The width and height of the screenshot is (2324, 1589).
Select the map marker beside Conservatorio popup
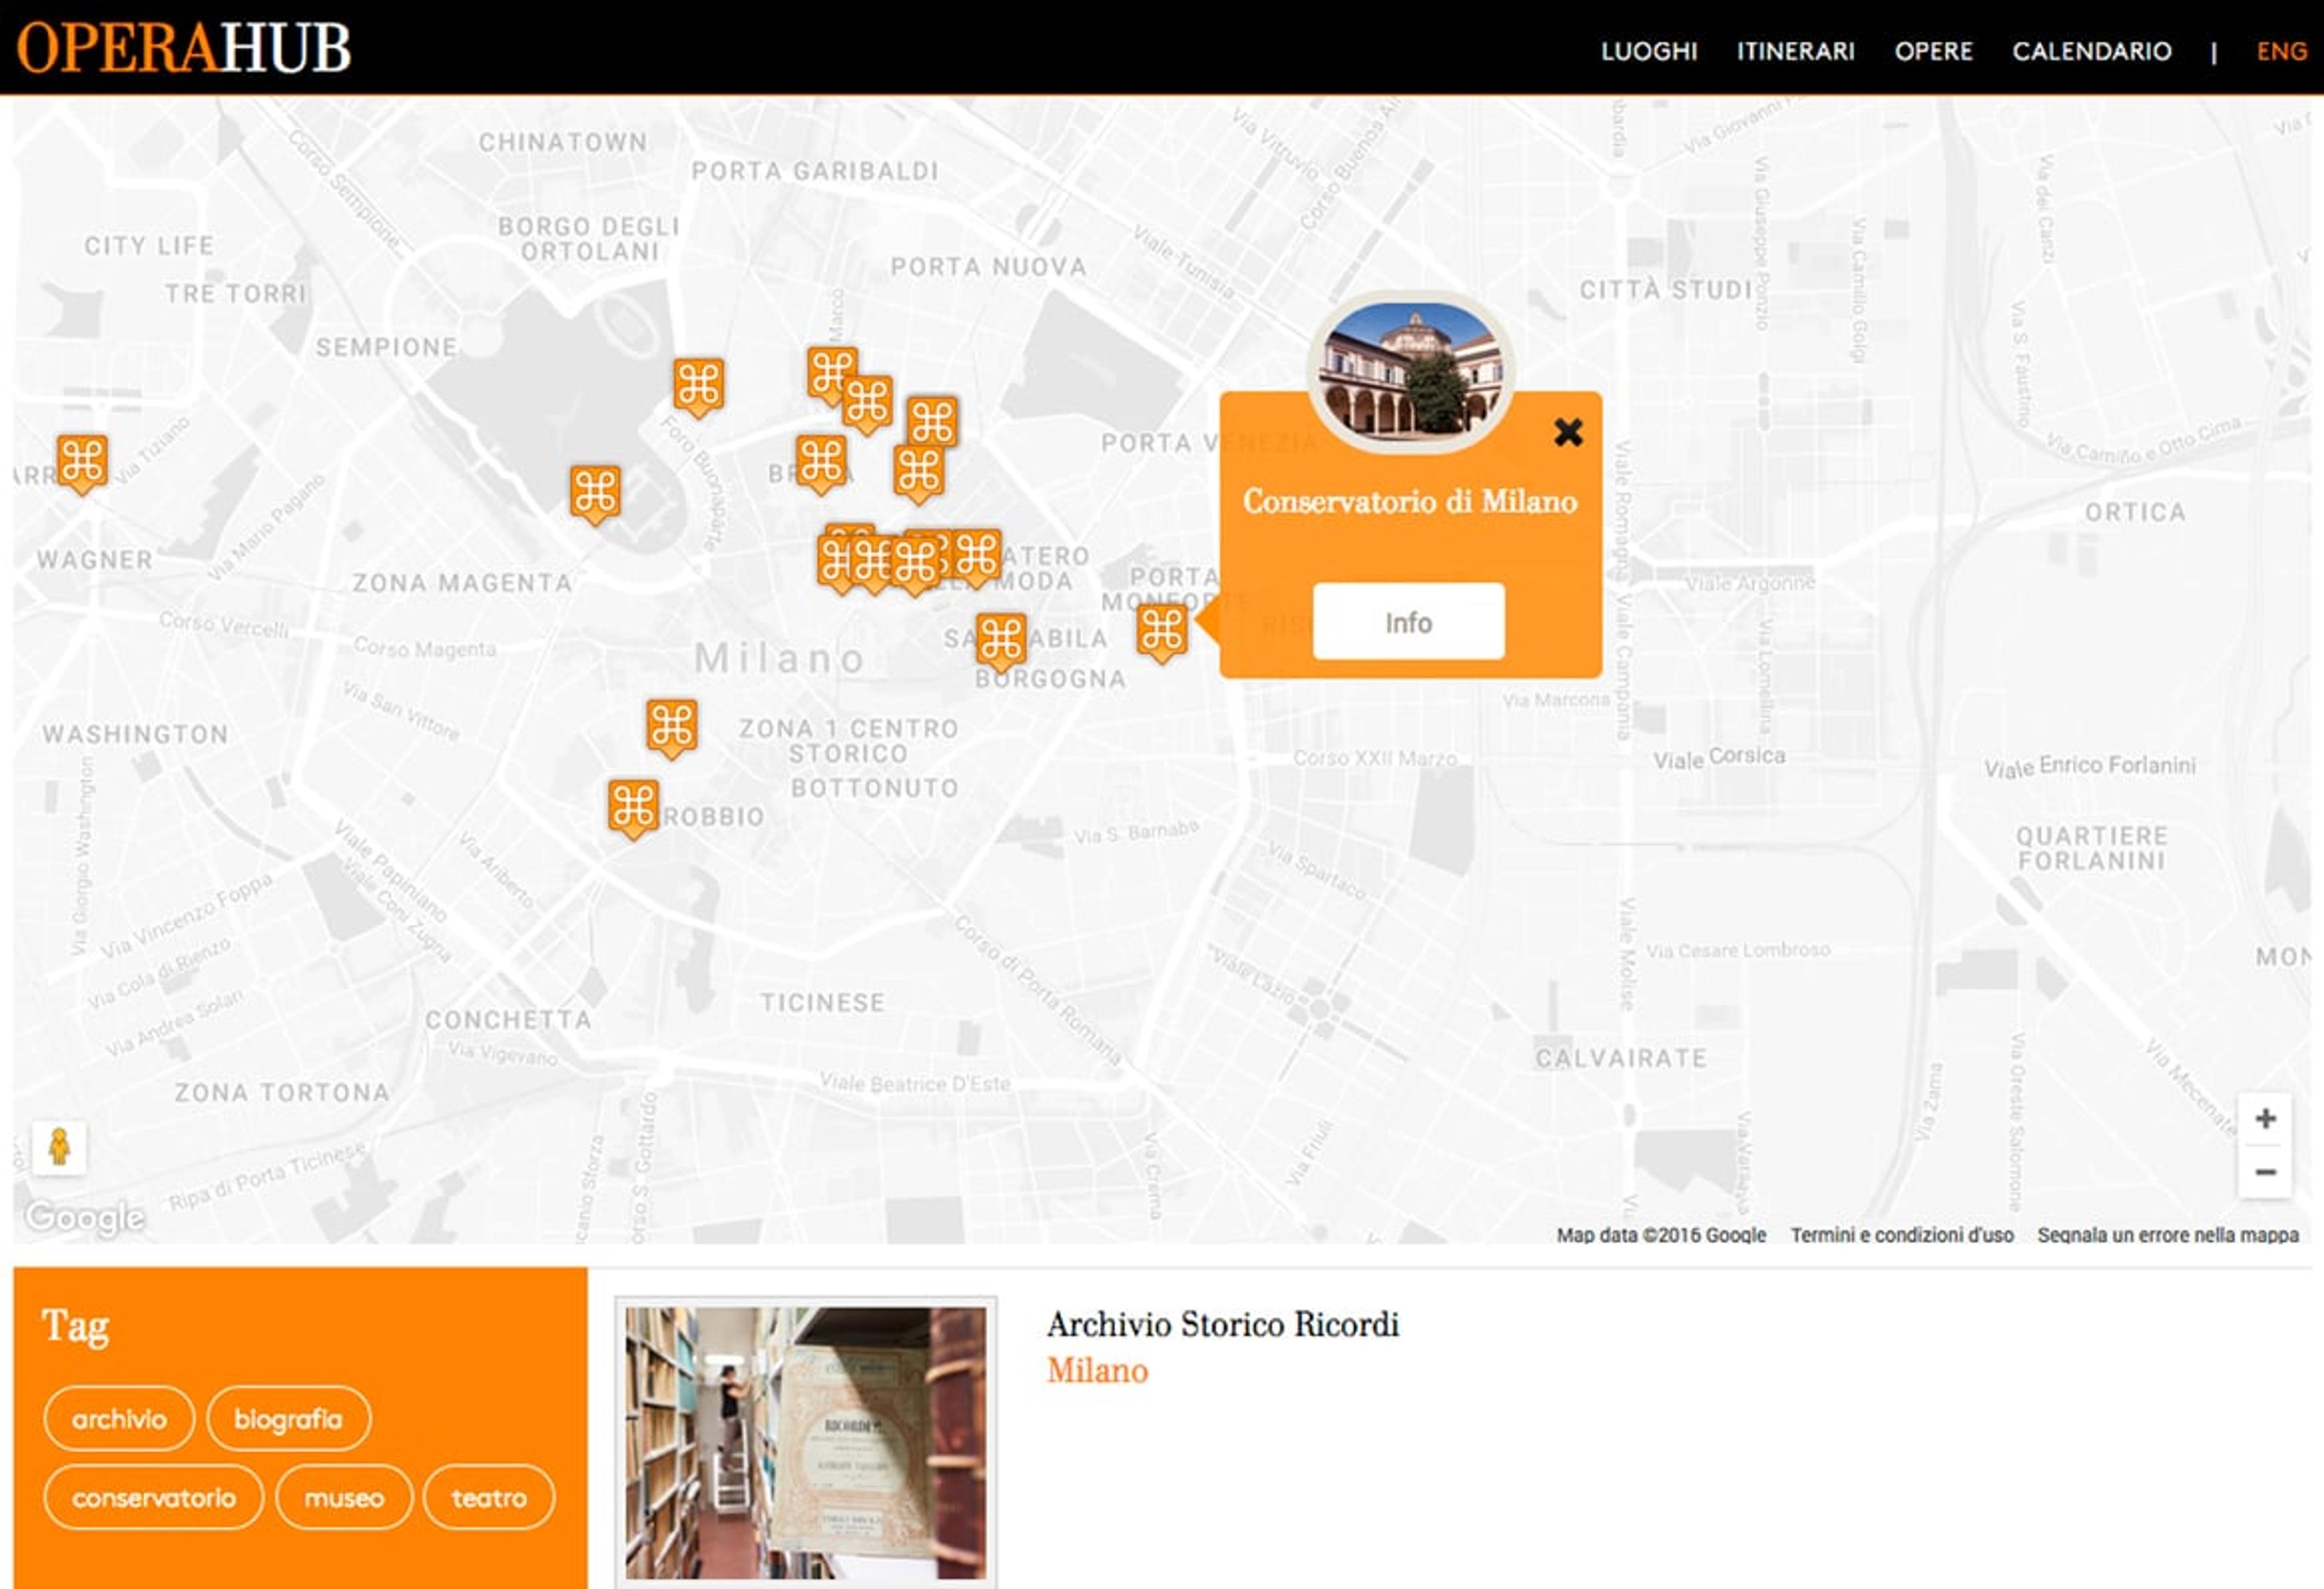[1162, 632]
